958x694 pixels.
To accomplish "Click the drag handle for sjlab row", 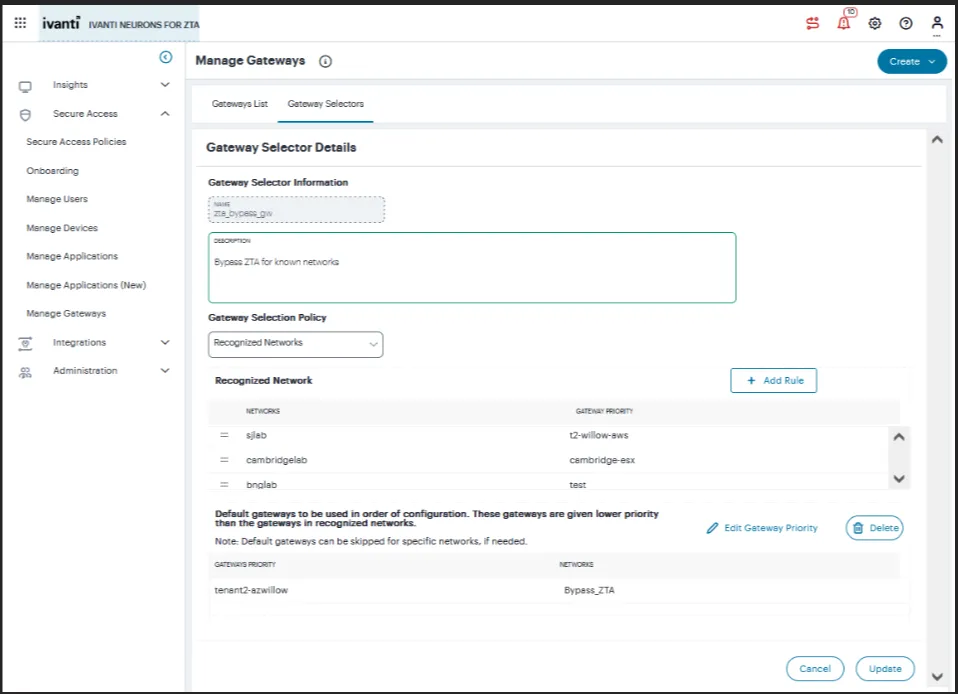I will coord(224,435).
